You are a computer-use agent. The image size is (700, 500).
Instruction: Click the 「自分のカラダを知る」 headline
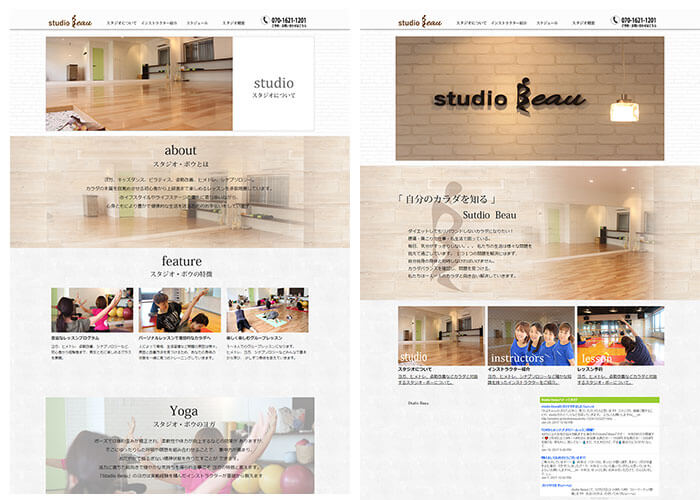coord(447,199)
